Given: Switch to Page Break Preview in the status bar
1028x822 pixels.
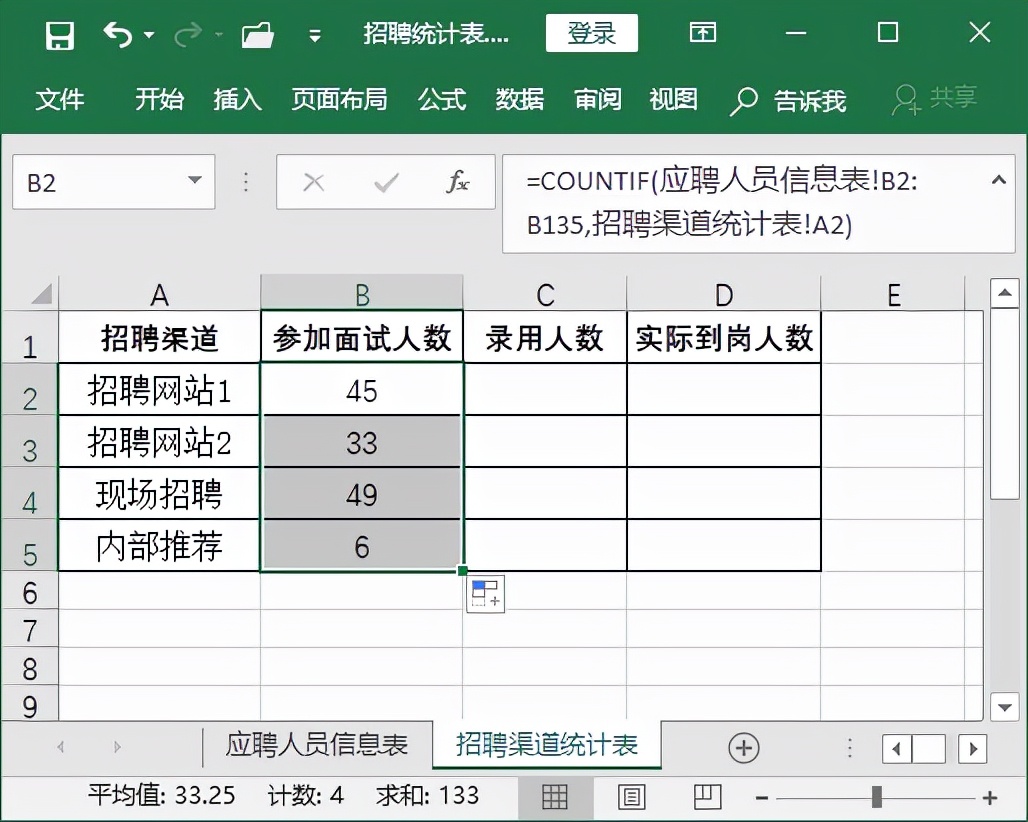Looking at the screenshot, I should (706, 797).
